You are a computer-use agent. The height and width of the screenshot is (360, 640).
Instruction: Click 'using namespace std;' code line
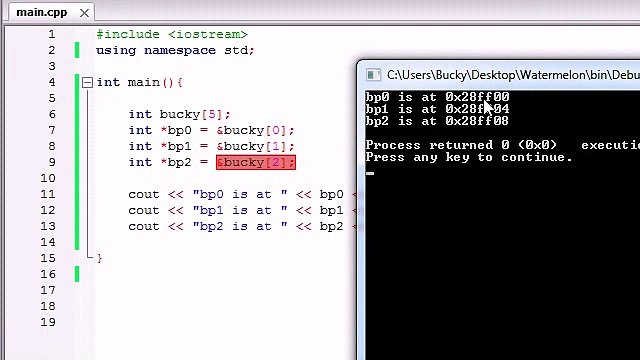pos(175,51)
